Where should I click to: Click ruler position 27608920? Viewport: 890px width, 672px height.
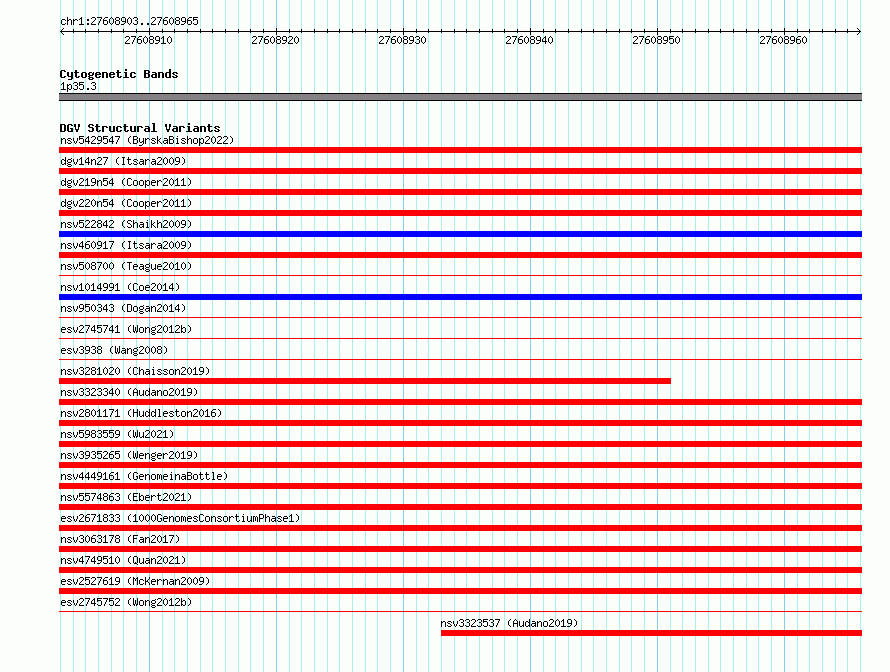click(275, 40)
